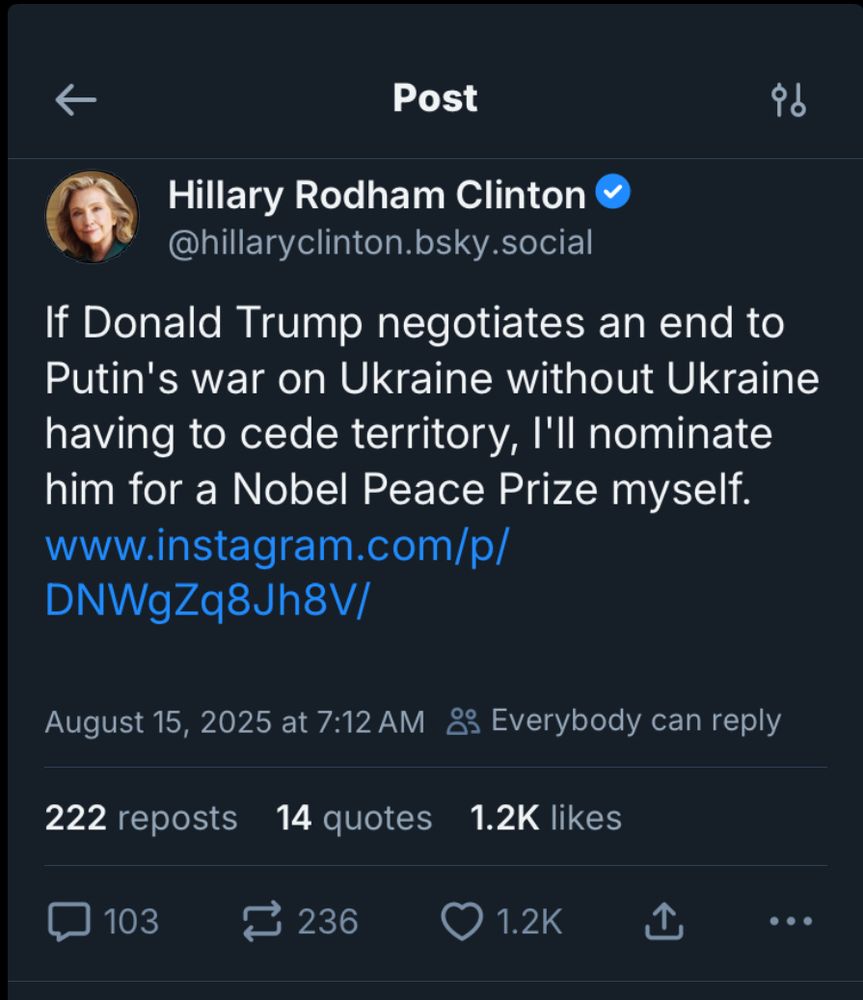Open repost menu showing 236

[x=263, y=921]
